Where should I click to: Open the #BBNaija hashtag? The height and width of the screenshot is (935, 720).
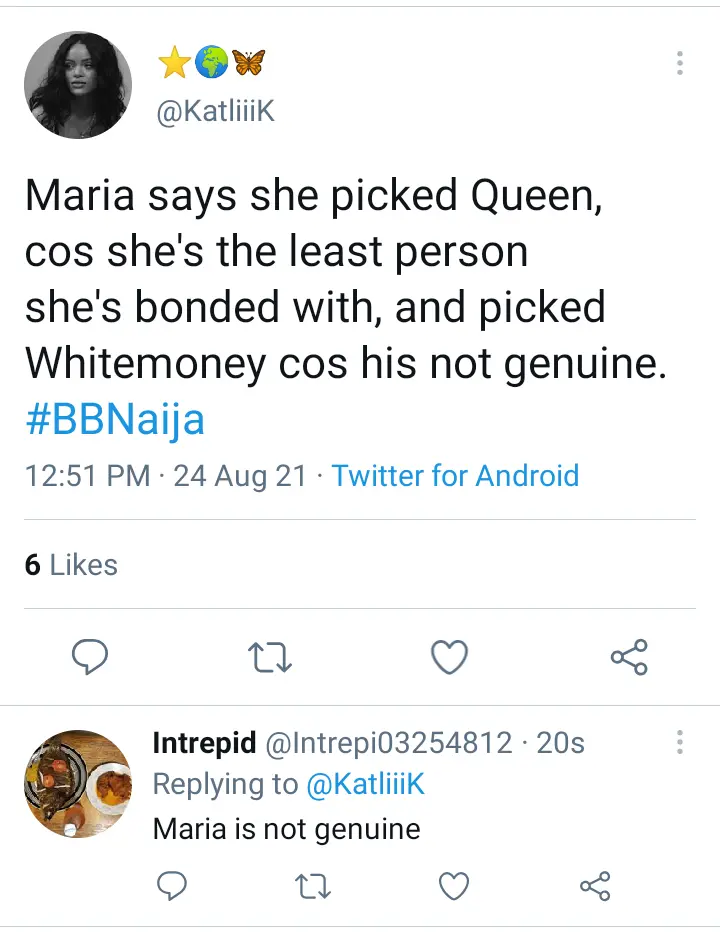click(x=115, y=419)
